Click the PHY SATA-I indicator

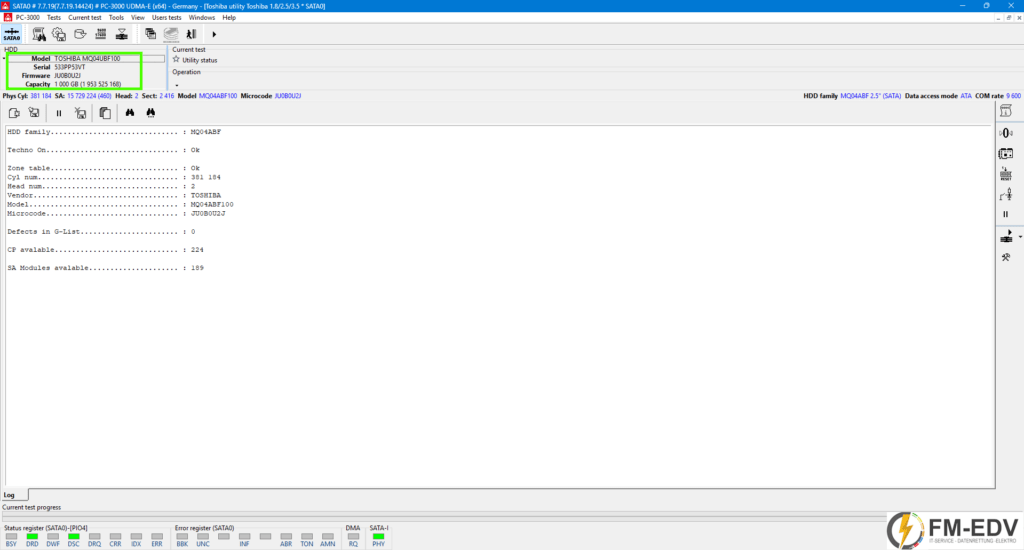(x=379, y=540)
